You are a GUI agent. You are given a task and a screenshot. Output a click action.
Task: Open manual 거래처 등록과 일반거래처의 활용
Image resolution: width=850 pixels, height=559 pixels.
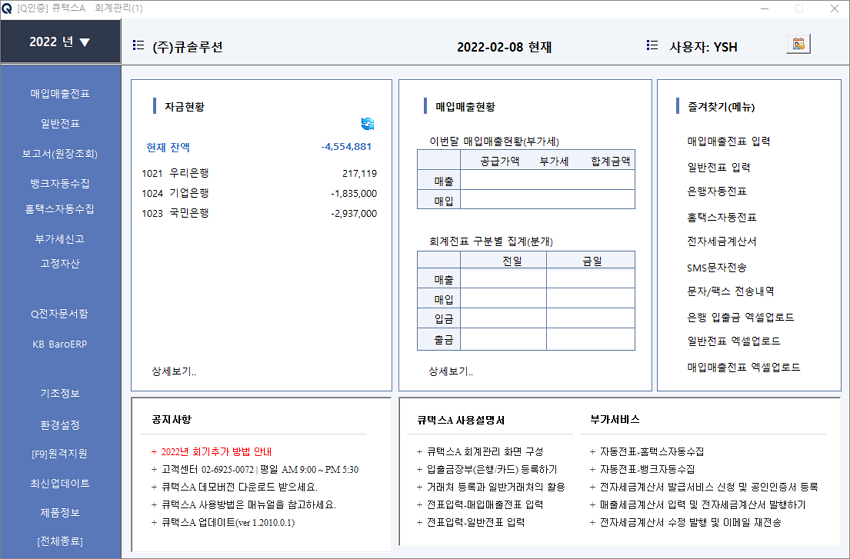click(495, 487)
